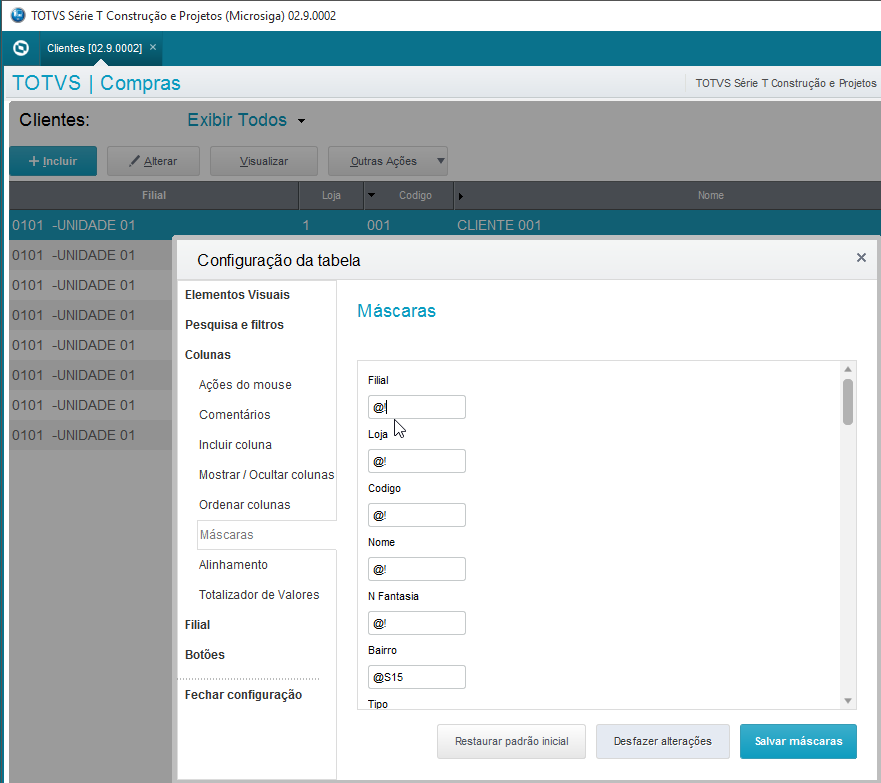
Task: Close the Configuração da tabela dialog
Action: [x=861, y=257]
